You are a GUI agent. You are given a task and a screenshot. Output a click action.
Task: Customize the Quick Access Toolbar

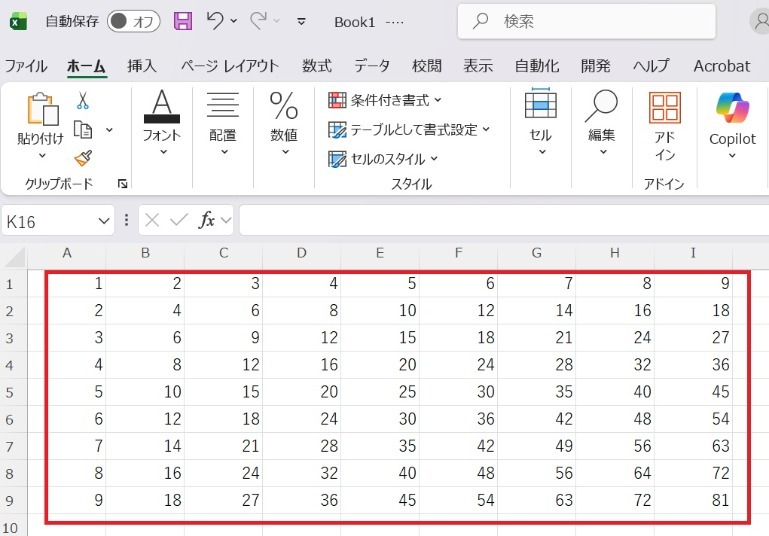[302, 22]
